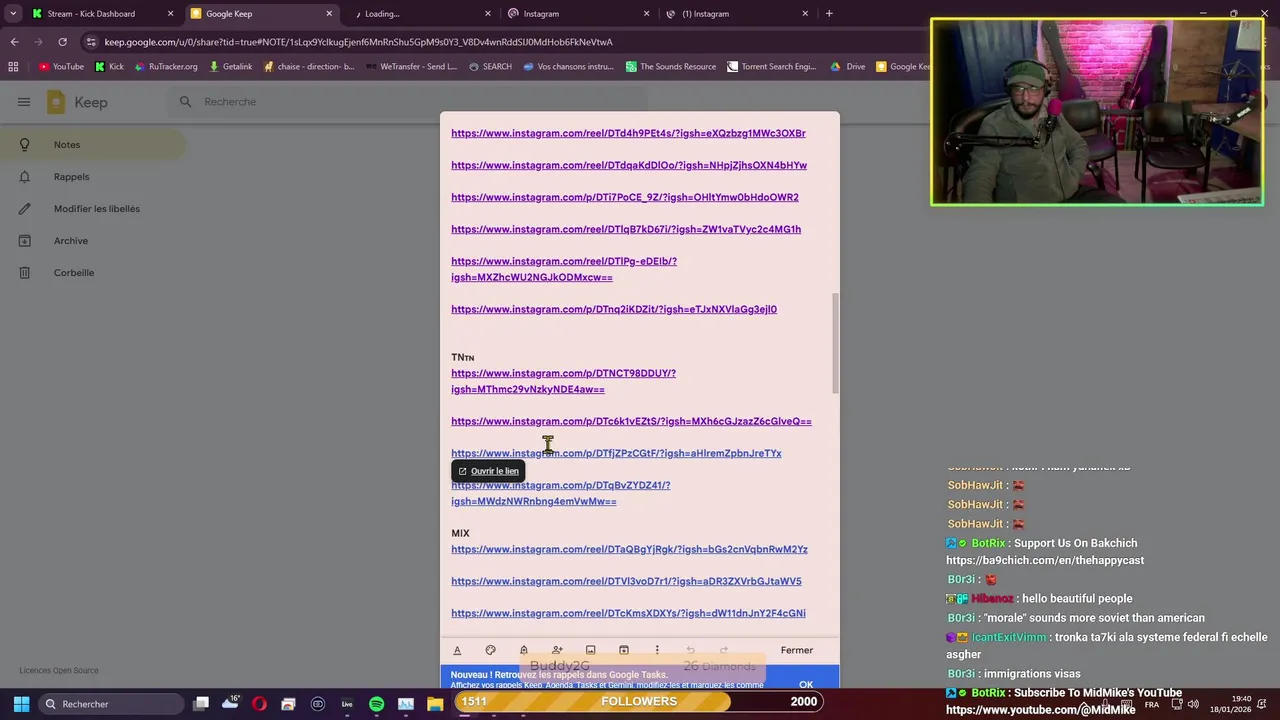
Task: Archive the open note
Action: (x=623, y=650)
